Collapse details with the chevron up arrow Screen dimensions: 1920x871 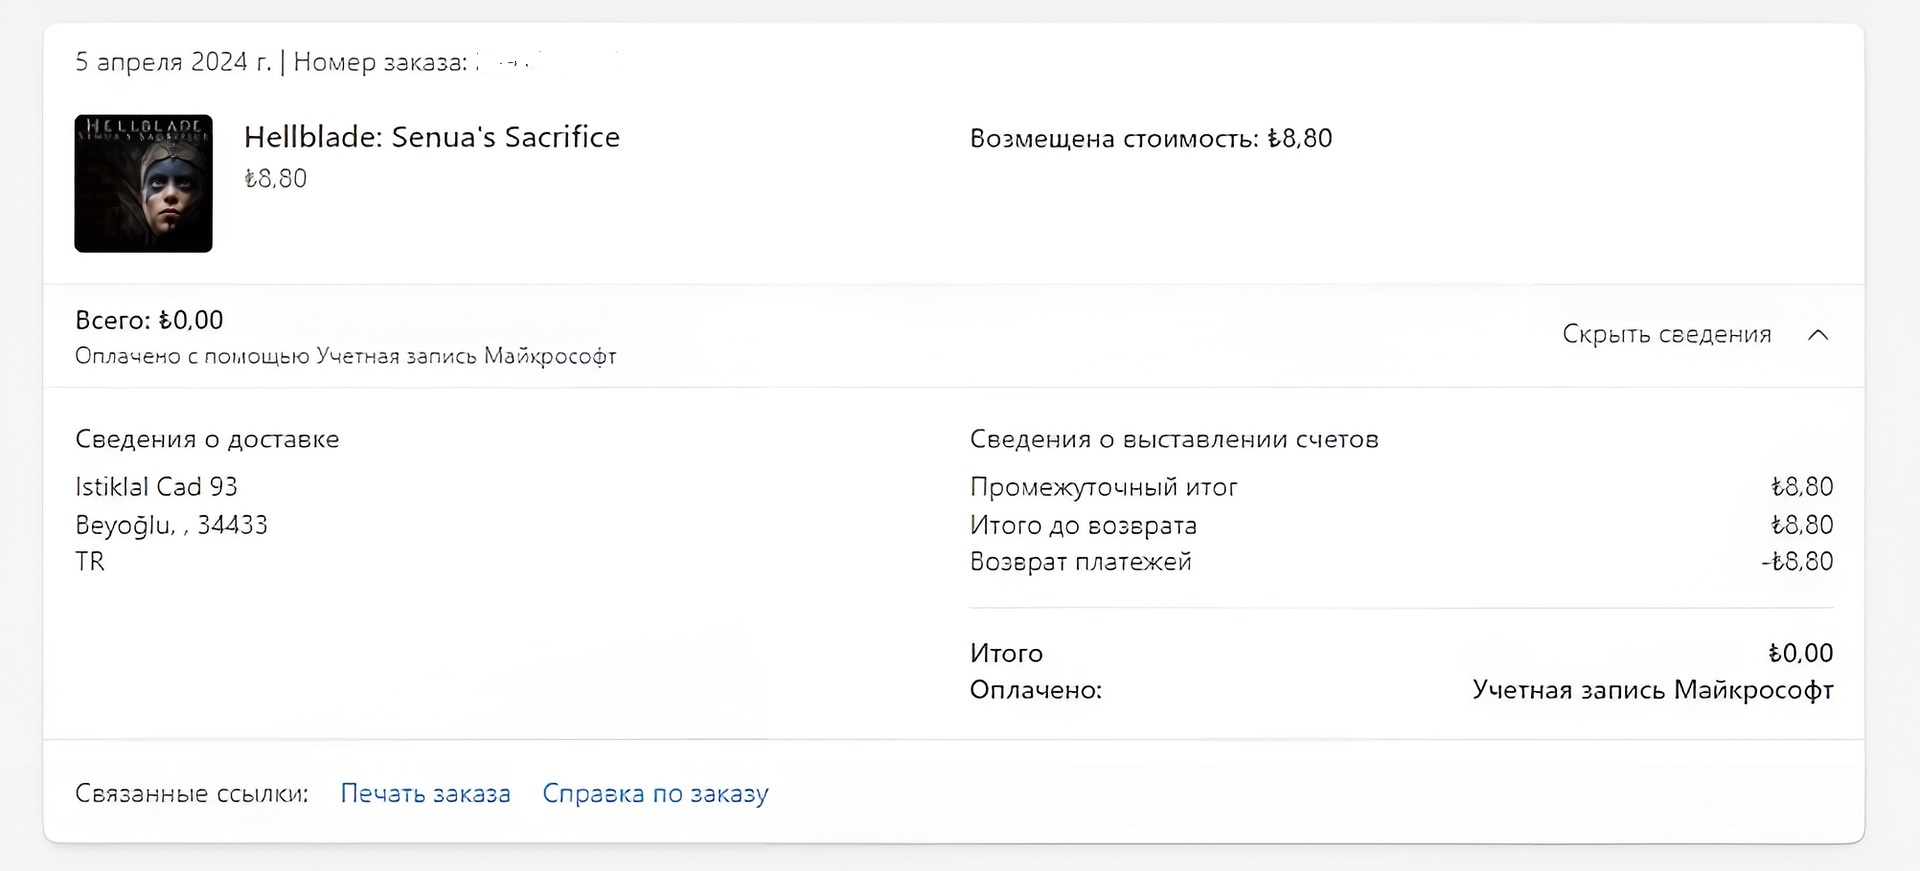tap(1818, 335)
